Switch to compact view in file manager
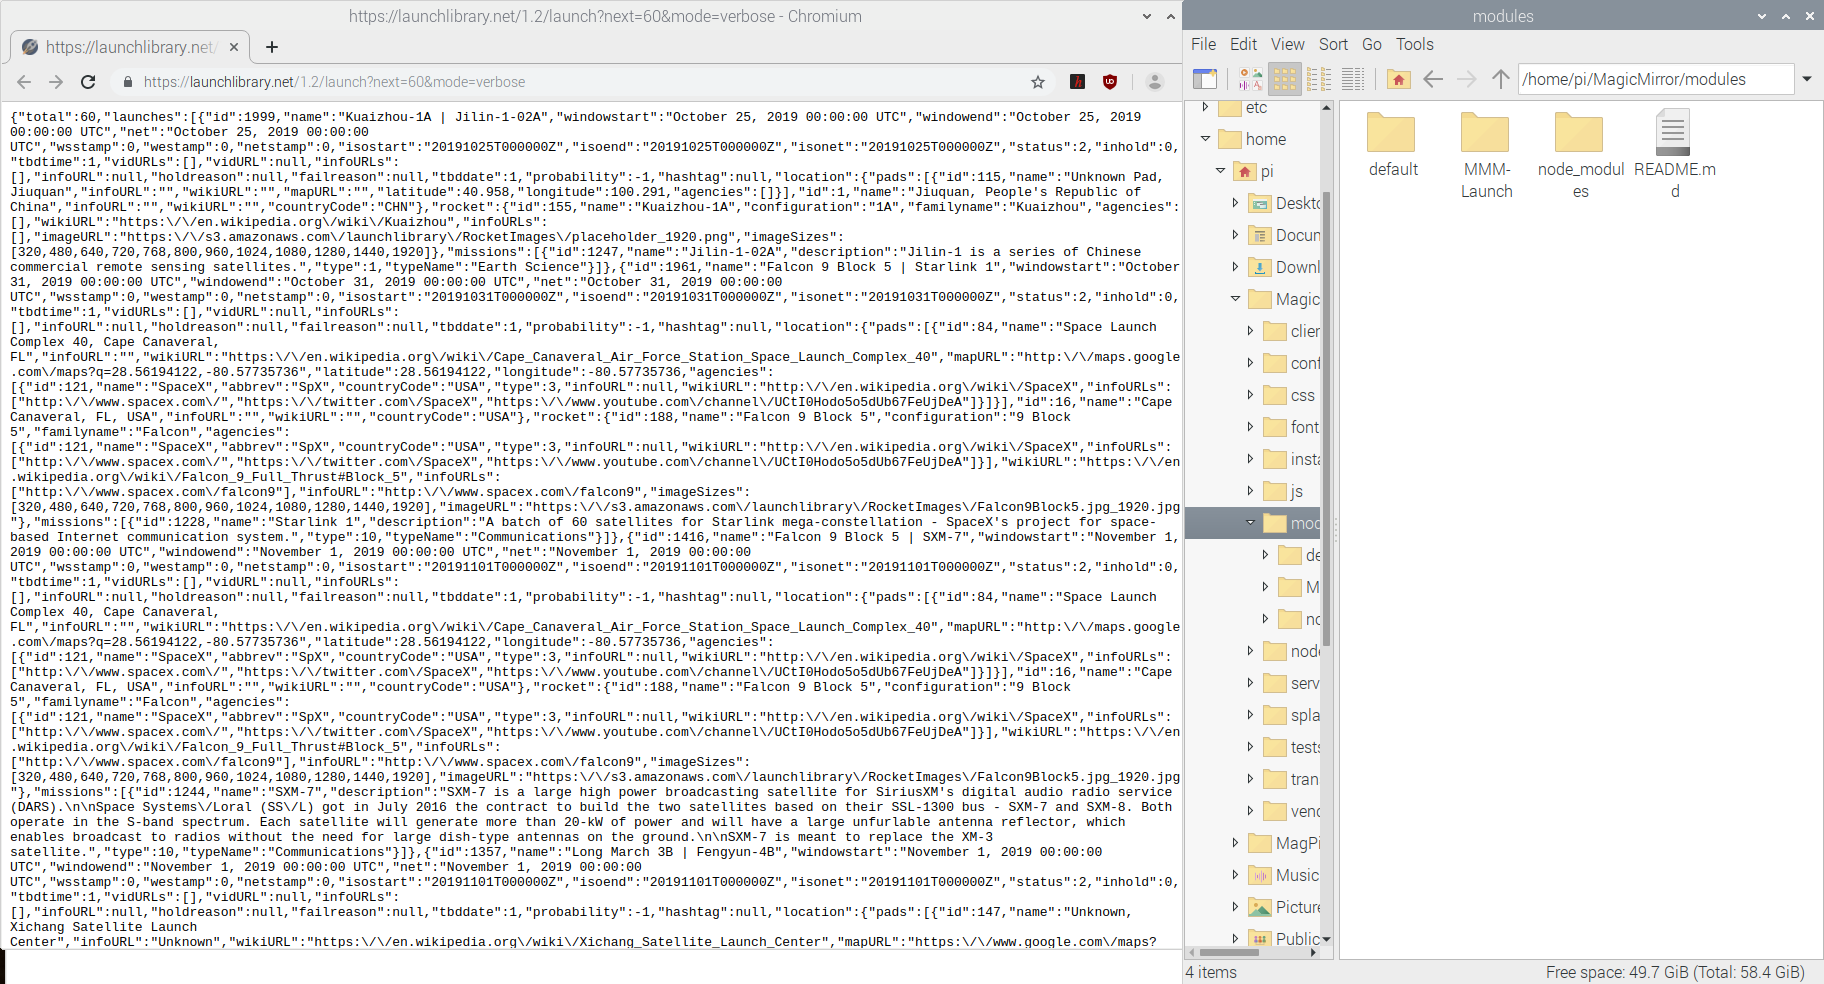The image size is (1824, 984). point(1319,79)
